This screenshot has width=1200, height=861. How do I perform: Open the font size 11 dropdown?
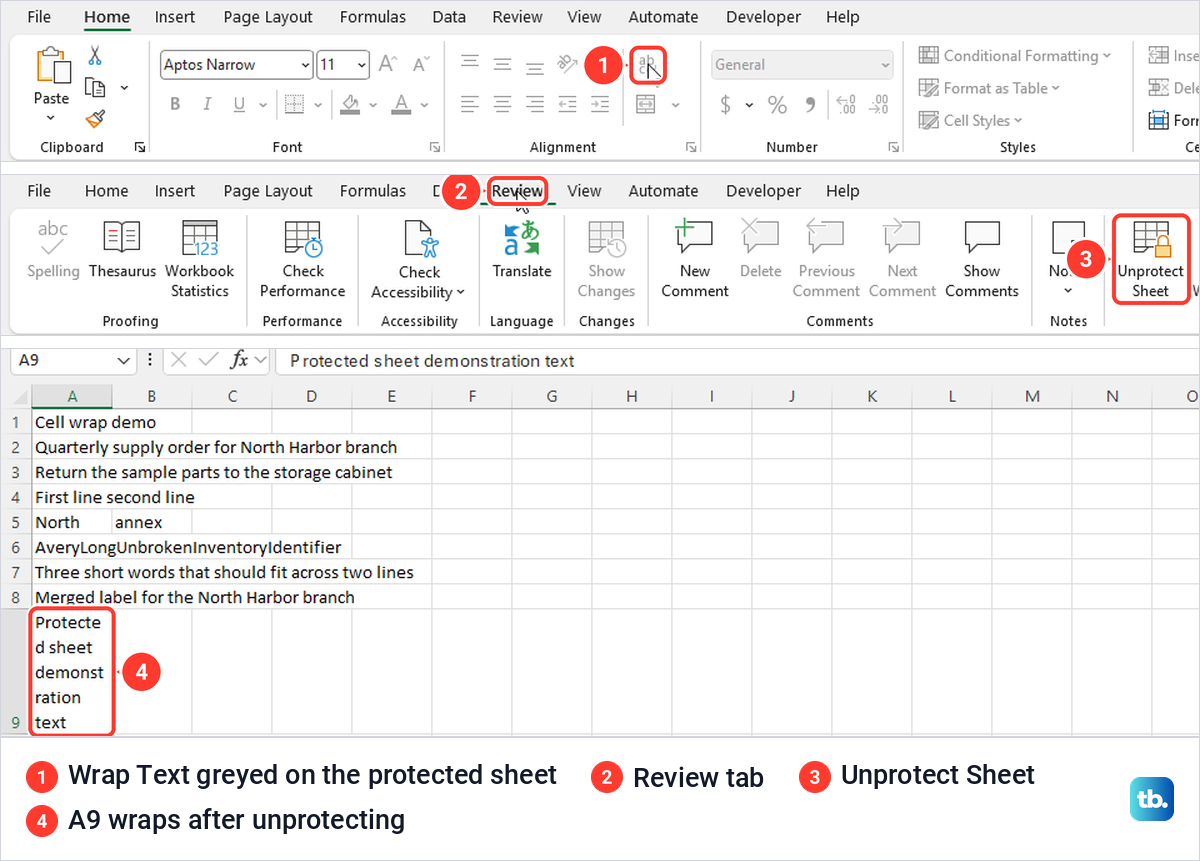click(360, 65)
